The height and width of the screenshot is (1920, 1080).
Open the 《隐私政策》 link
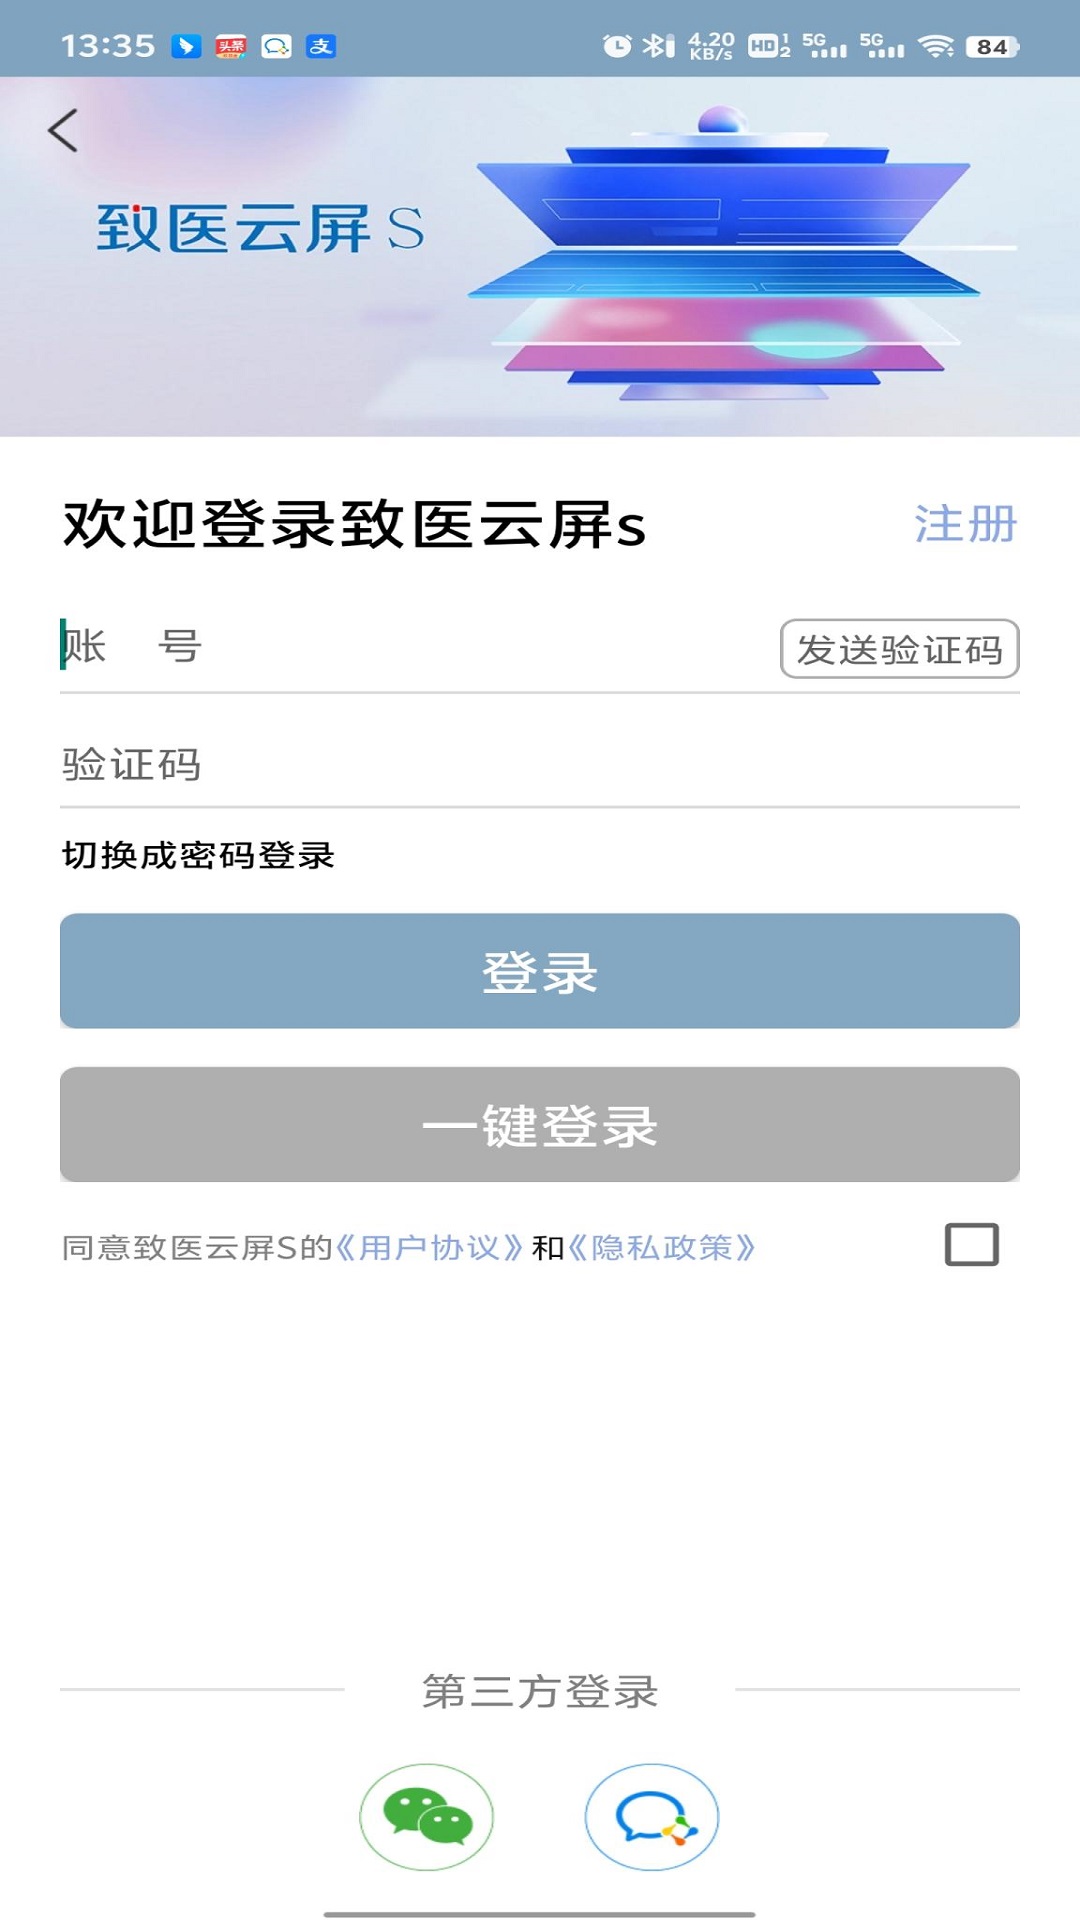click(661, 1248)
